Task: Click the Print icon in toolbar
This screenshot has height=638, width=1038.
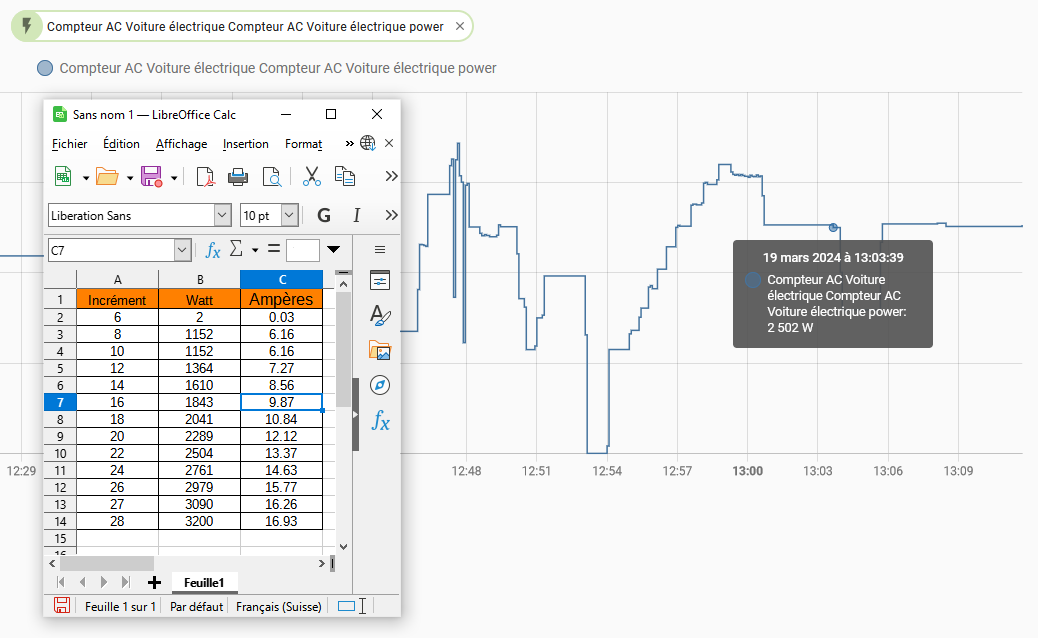Action: tap(238, 177)
